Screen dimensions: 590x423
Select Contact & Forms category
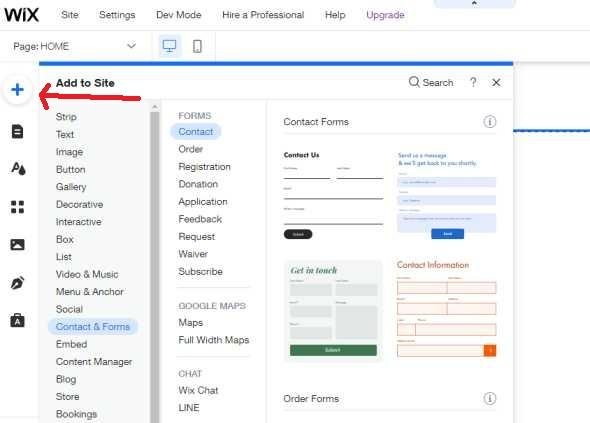tap(93, 327)
